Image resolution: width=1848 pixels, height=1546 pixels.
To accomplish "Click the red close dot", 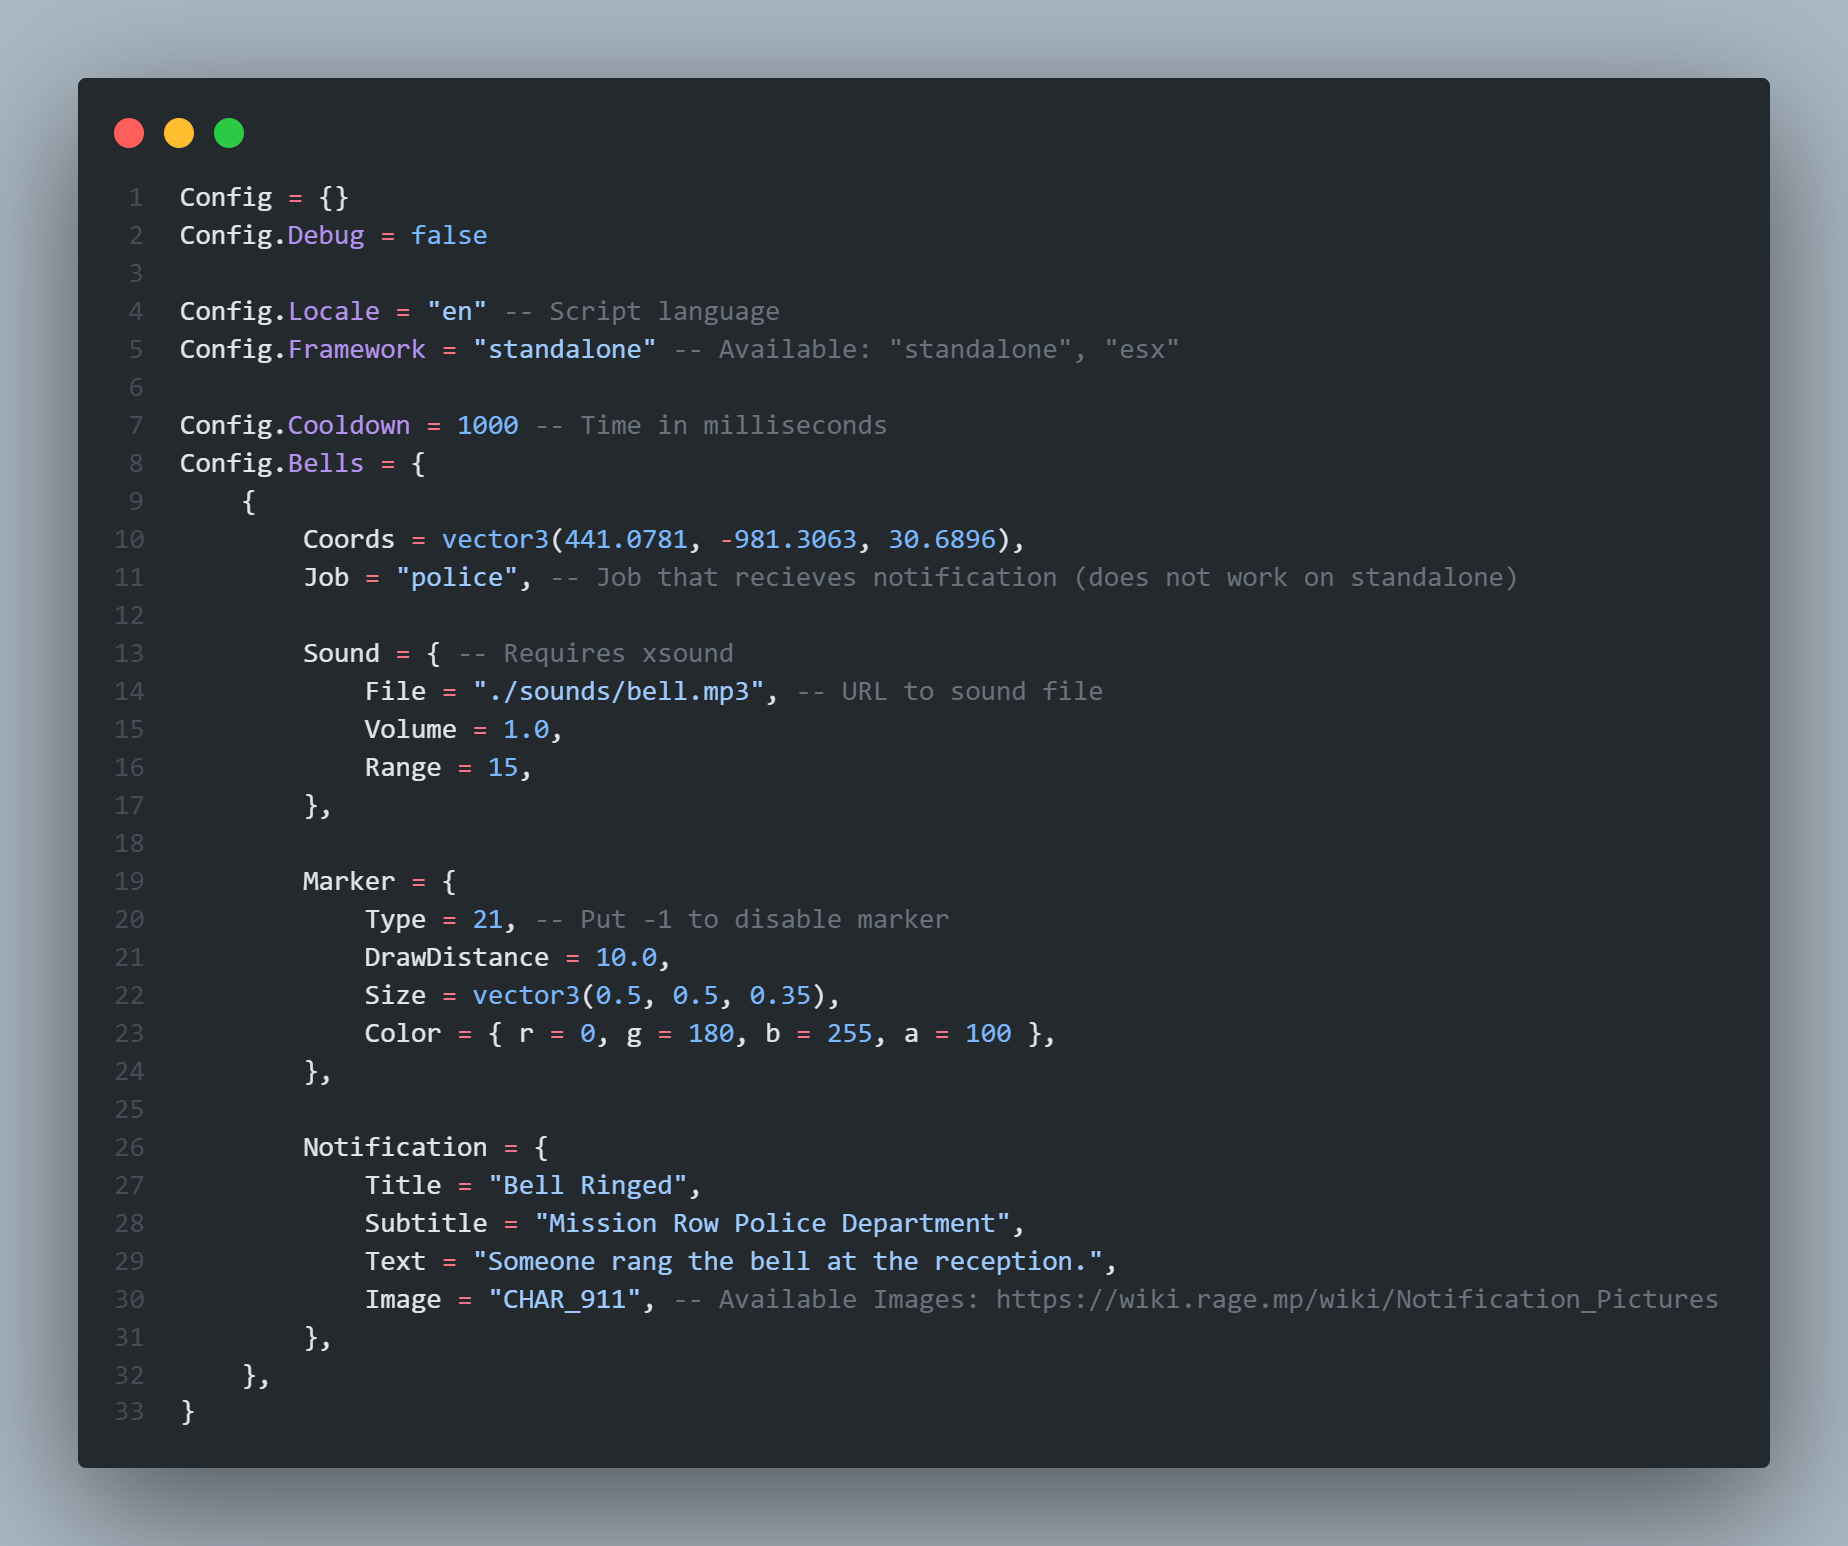I will pyautogui.click(x=129, y=133).
